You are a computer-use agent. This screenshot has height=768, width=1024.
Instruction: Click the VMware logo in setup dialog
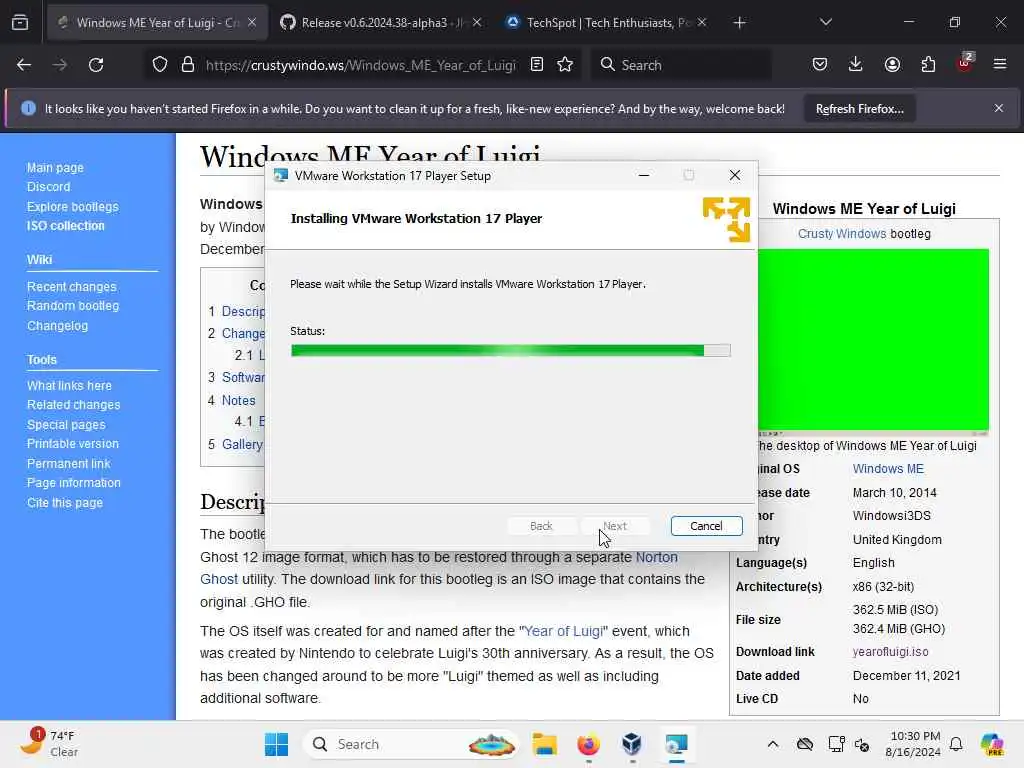[x=726, y=219]
